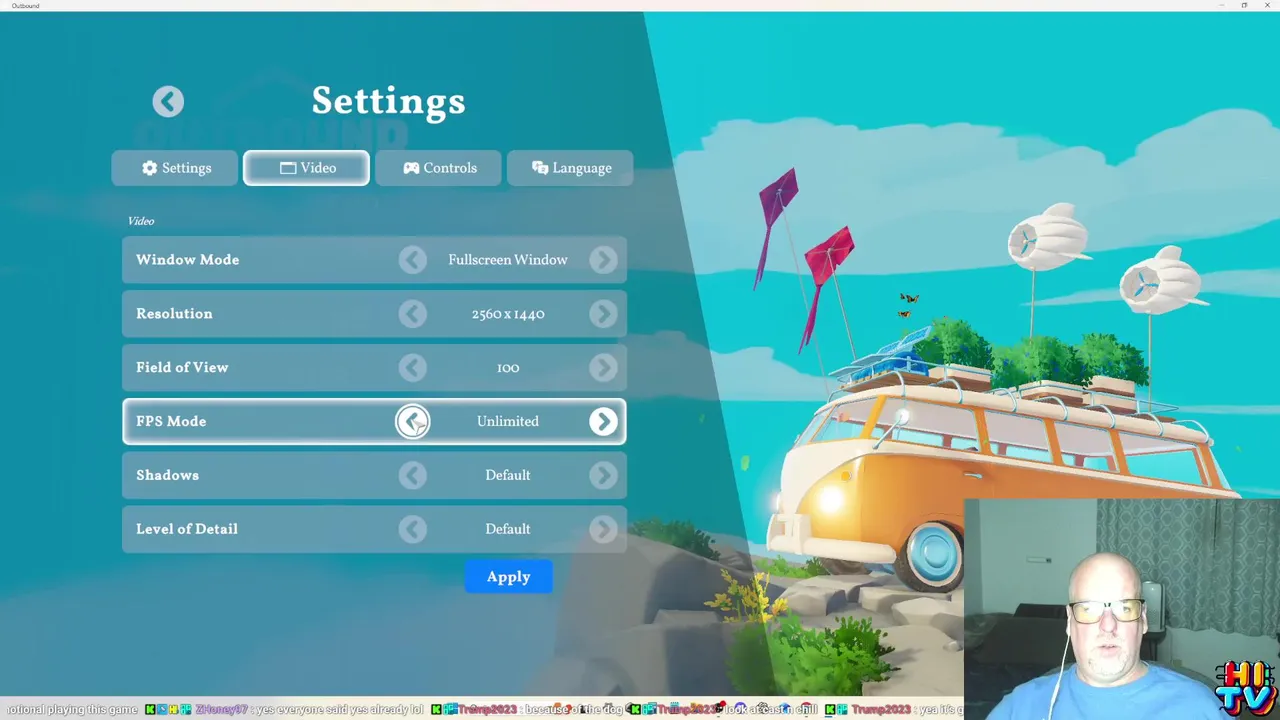Click the back arrow beside Settings title
The image size is (1280, 720).
pyautogui.click(x=168, y=101)
